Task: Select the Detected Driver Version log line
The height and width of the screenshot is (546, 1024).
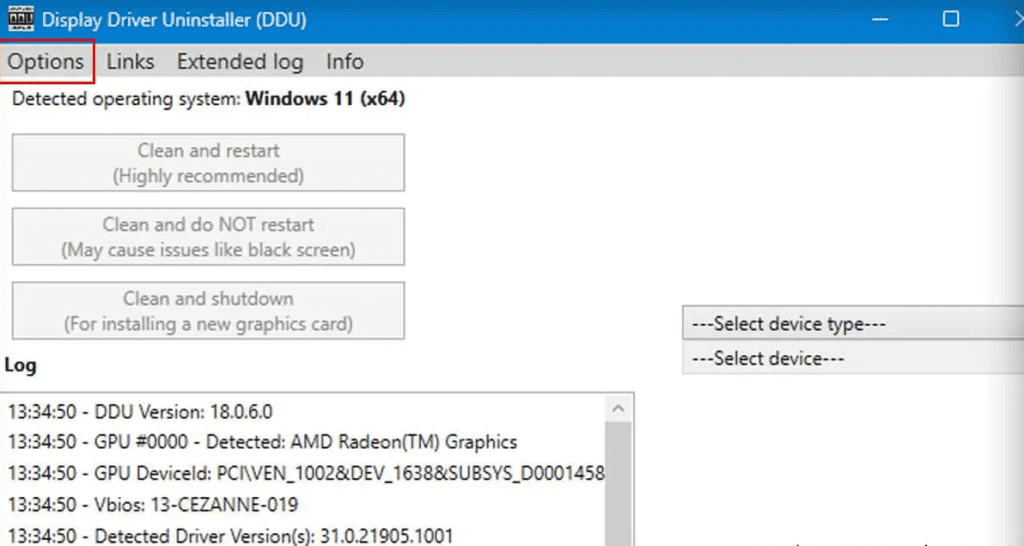Action: click(230, 535)
